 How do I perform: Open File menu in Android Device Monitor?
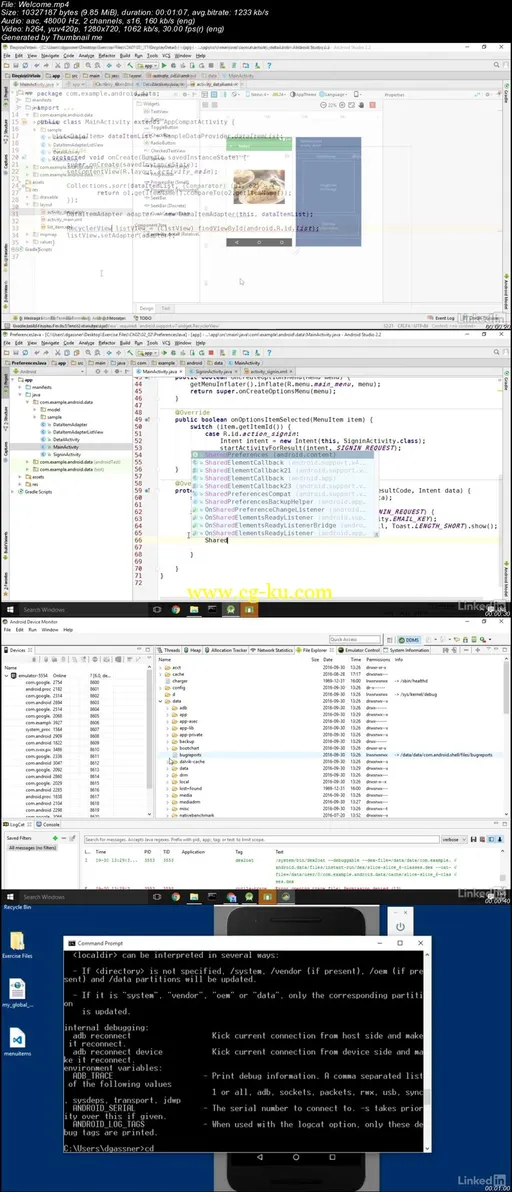coord(8,629)
